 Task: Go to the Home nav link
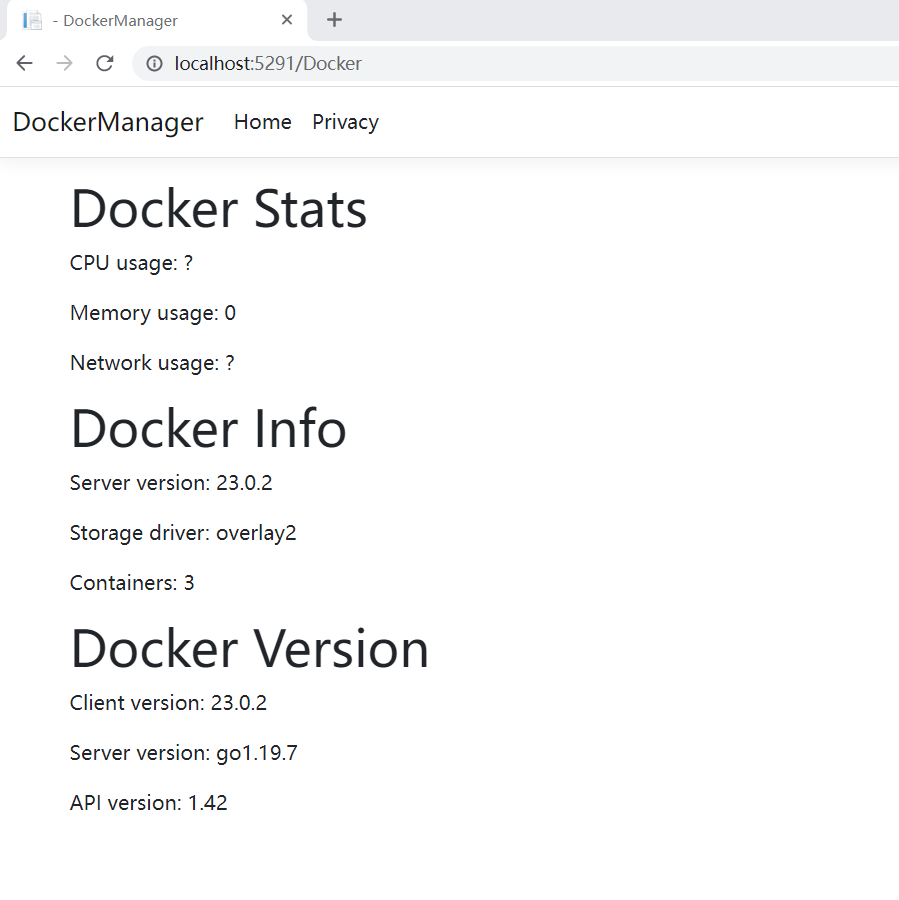tap(263, 122)
